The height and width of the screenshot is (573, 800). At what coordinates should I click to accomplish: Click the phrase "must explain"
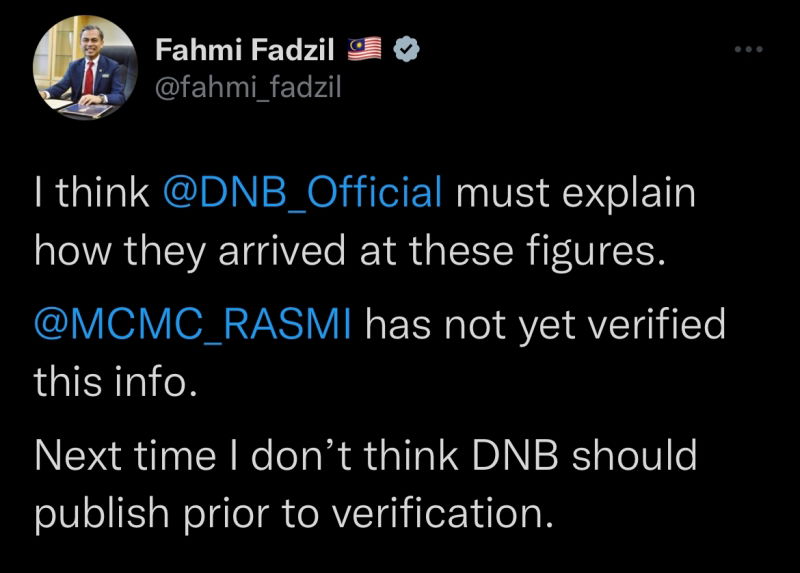575,193
